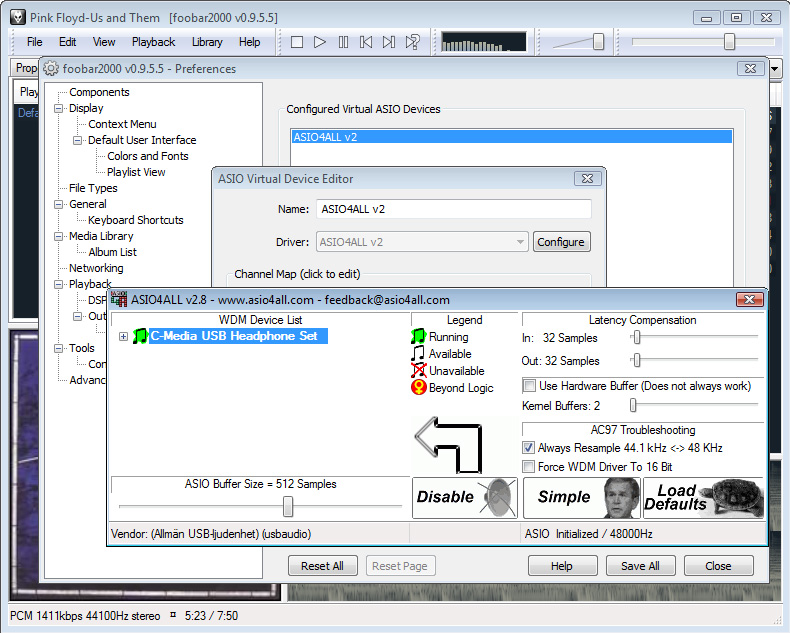
Task: Open the Playback menu
Action: click(x=153, y=42)
